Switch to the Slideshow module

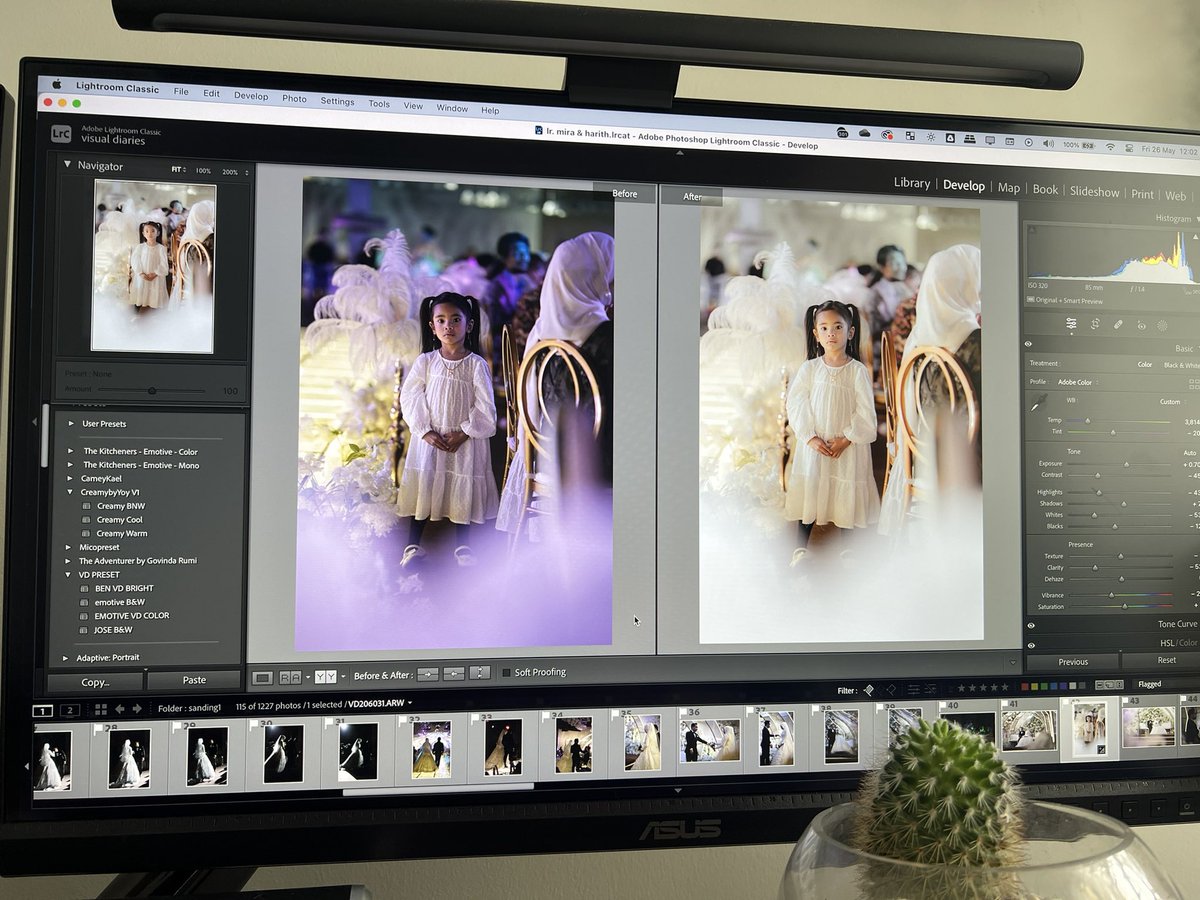coord(1094,192)
